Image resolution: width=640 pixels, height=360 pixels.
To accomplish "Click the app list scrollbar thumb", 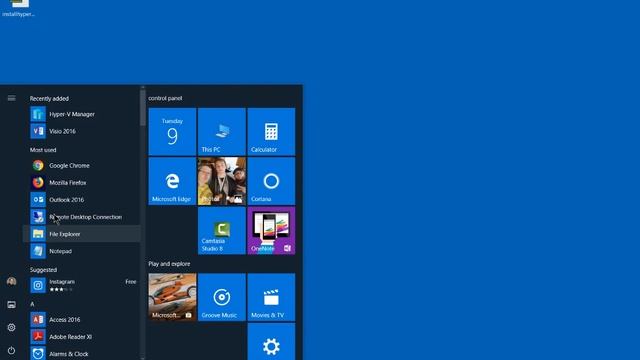I will tap(142, 108).
